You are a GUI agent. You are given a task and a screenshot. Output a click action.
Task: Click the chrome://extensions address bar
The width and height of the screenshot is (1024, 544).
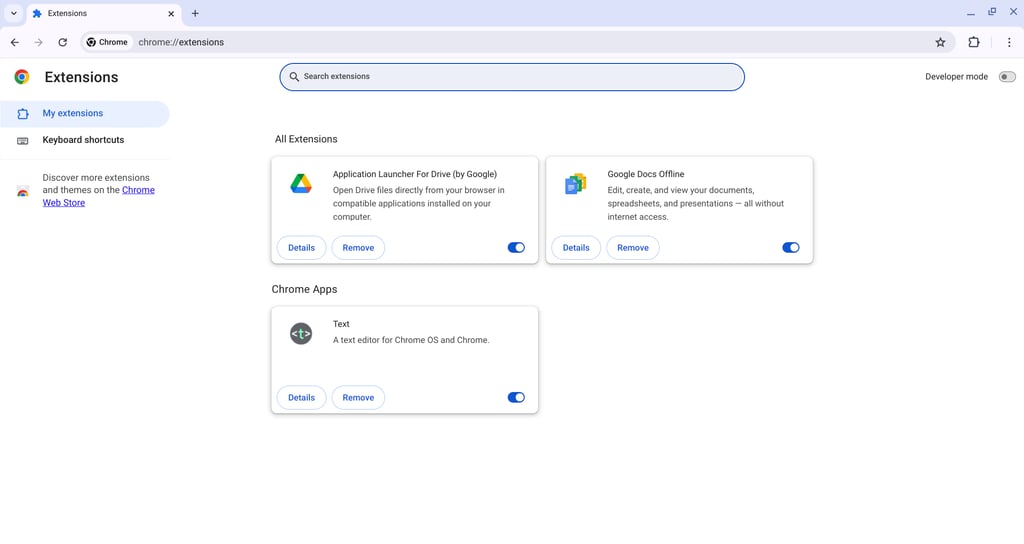(516, 42)
